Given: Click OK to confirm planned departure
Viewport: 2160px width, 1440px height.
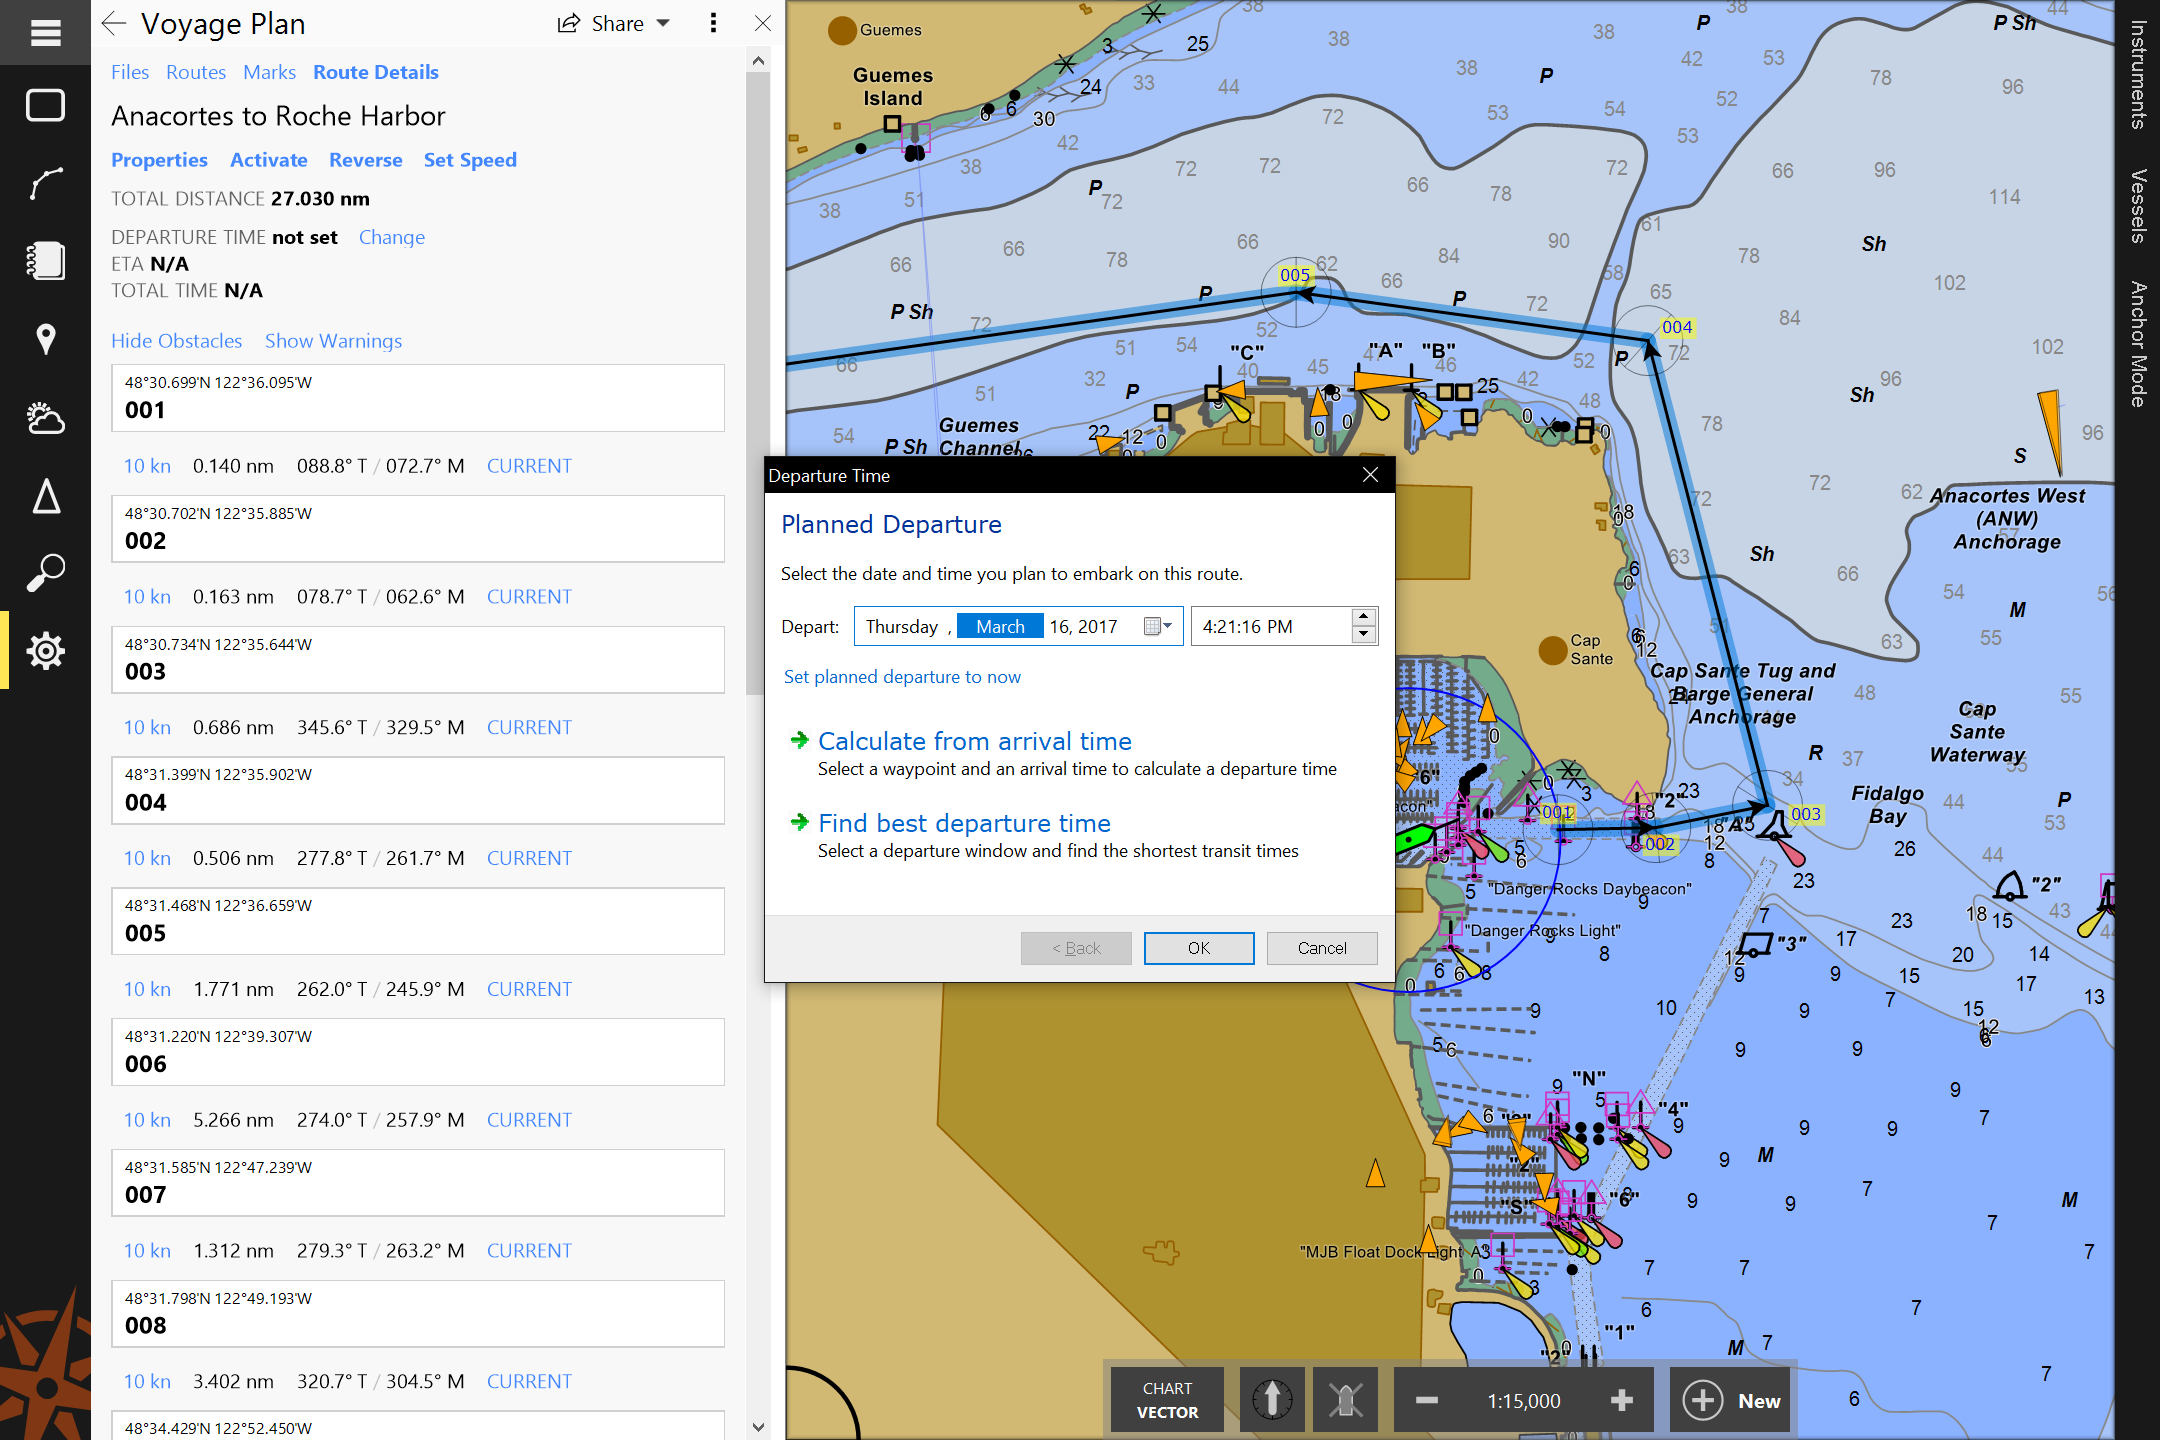Looking at the screenshot, I should click(x=1199, y=947).
